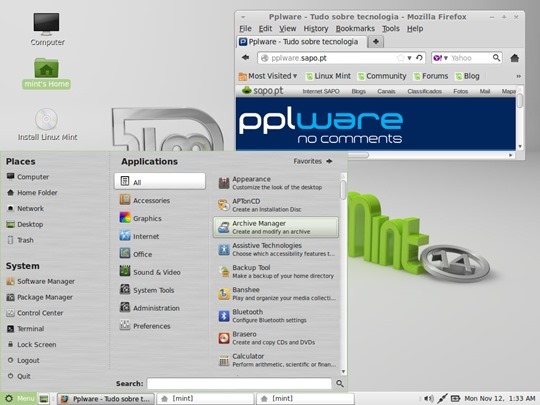Switch to Favorites view in menu

click(313, 161)
